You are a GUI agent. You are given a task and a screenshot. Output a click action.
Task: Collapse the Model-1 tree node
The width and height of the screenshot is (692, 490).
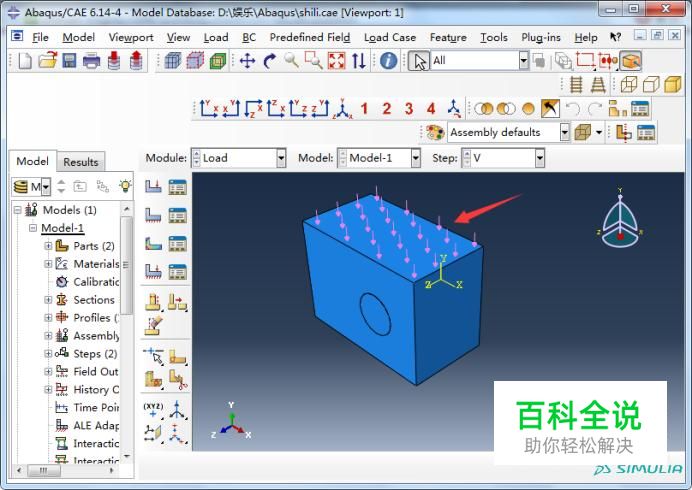click(33, 228)
